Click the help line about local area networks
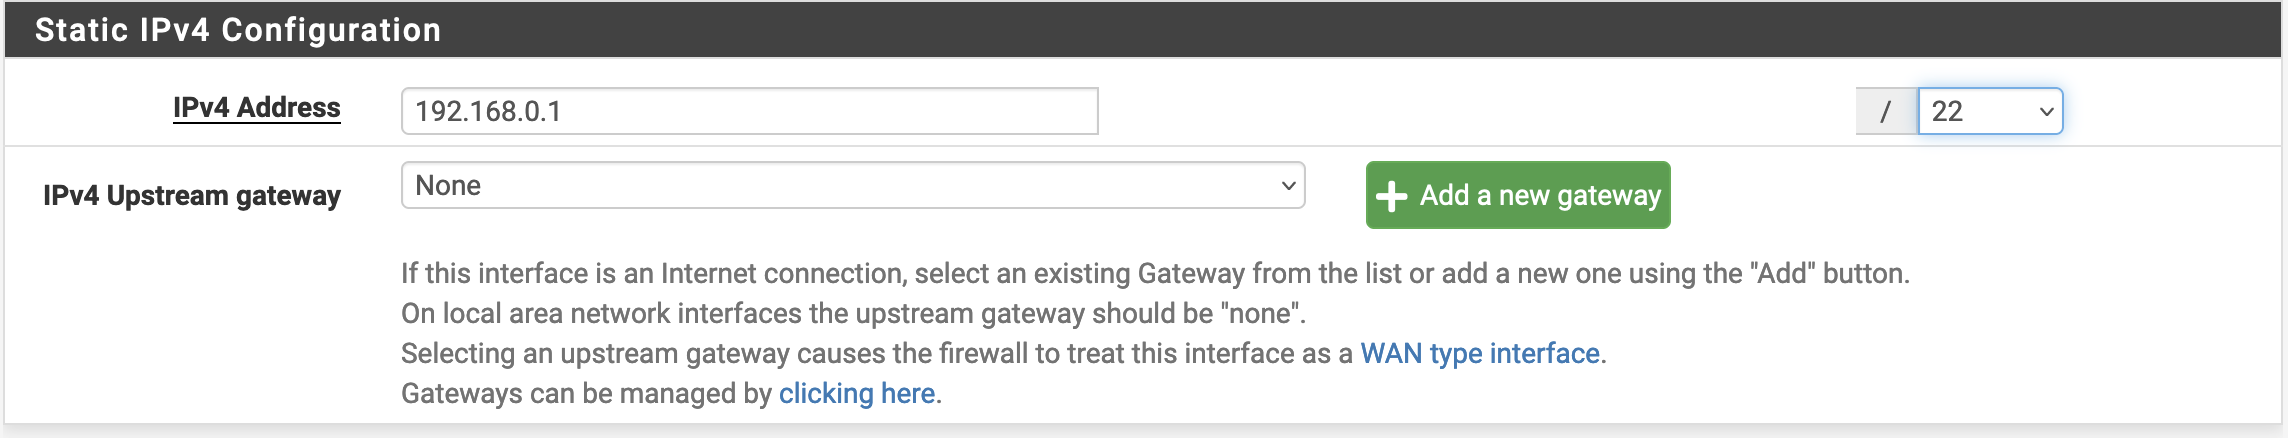The height and width of the screenshot is (438, 2288). (854, 313)
